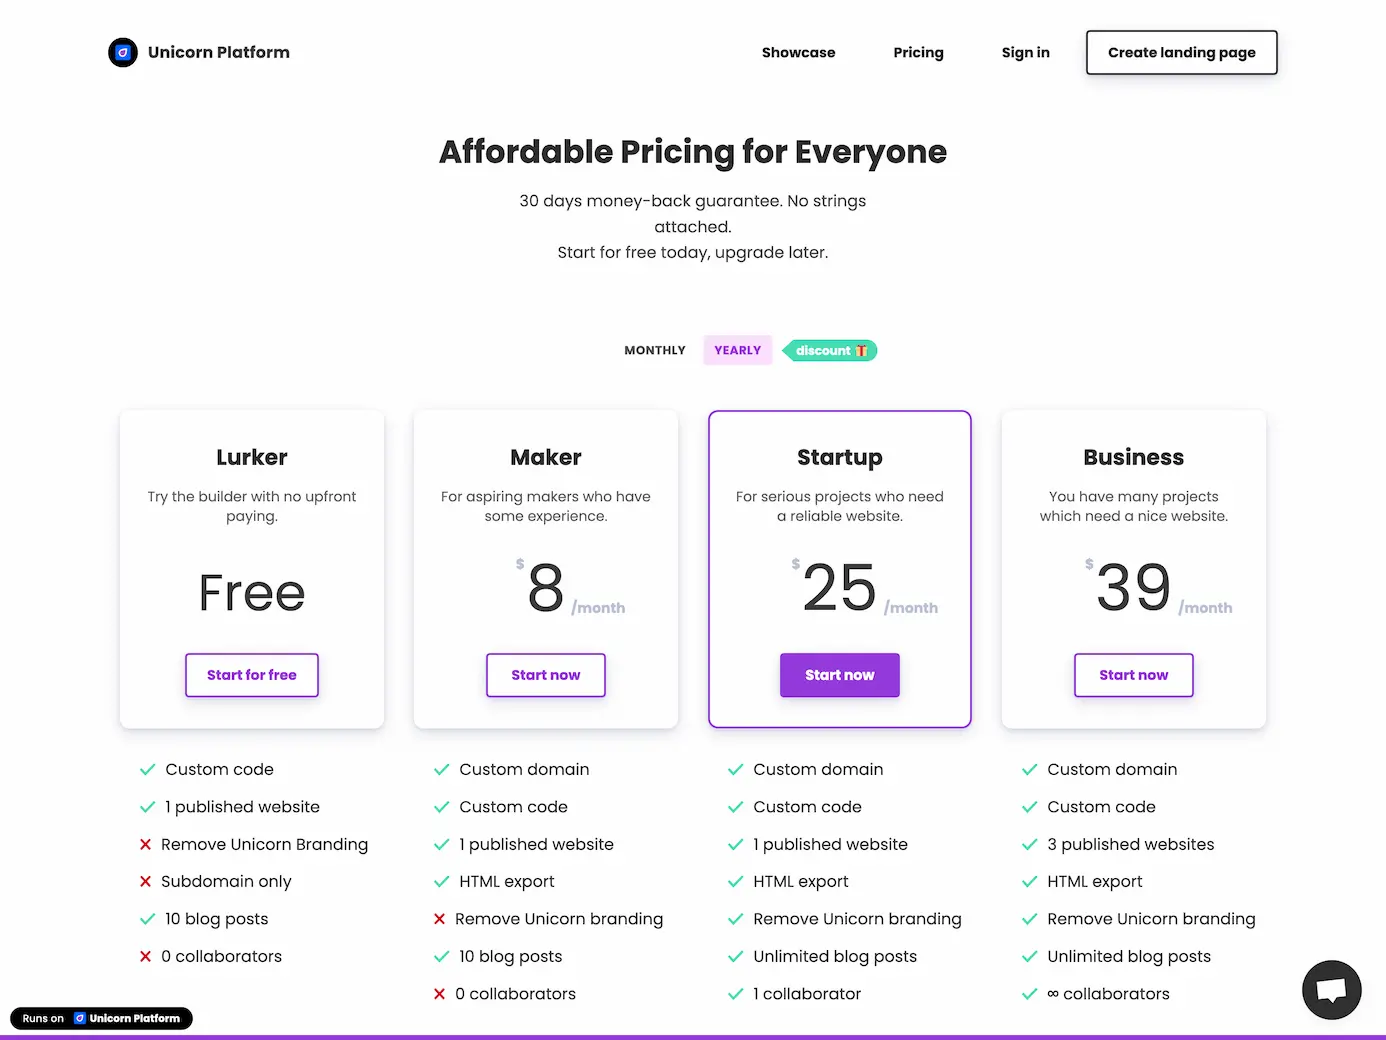Click Start now on the Business plan
Screen dimensions: 1386x1040
point(1133,675)
